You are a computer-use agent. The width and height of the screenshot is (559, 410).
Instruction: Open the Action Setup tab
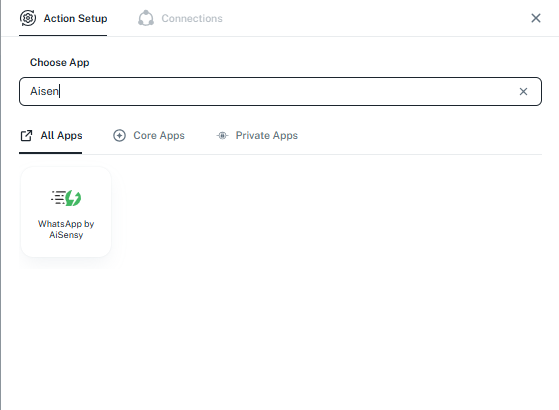click(63, 18)
